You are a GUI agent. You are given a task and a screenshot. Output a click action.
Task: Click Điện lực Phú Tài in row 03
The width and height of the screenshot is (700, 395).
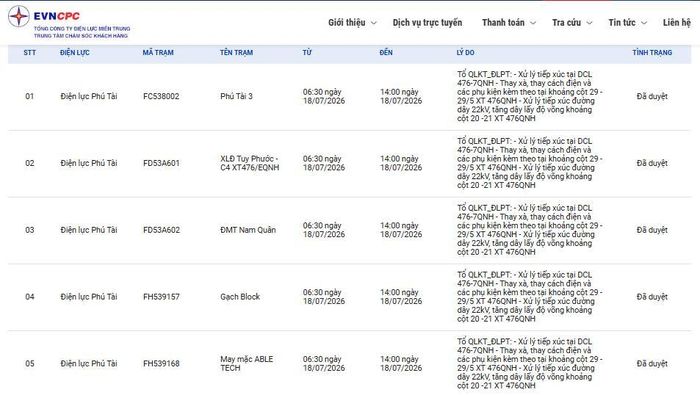[x=89, y=230]
